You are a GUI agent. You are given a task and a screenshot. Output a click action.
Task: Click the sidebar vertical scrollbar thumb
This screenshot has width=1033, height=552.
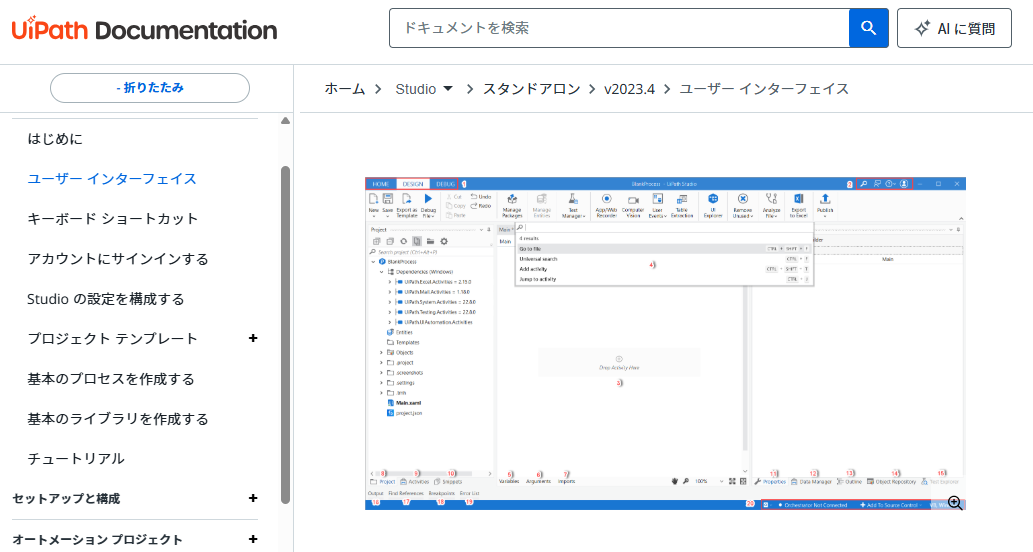pos(285,335)
